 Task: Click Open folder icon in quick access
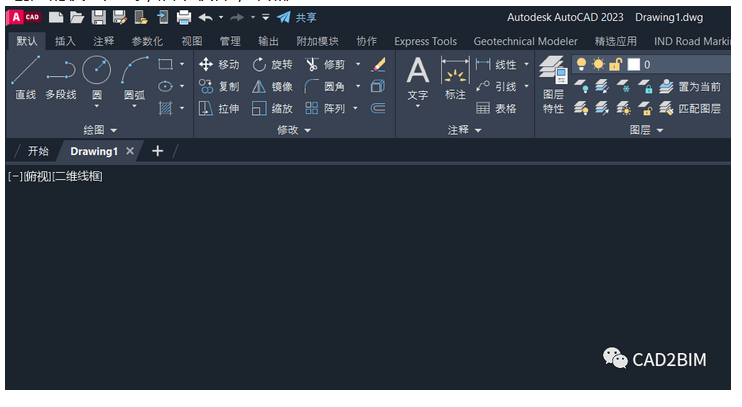click(x=77, y=18)
